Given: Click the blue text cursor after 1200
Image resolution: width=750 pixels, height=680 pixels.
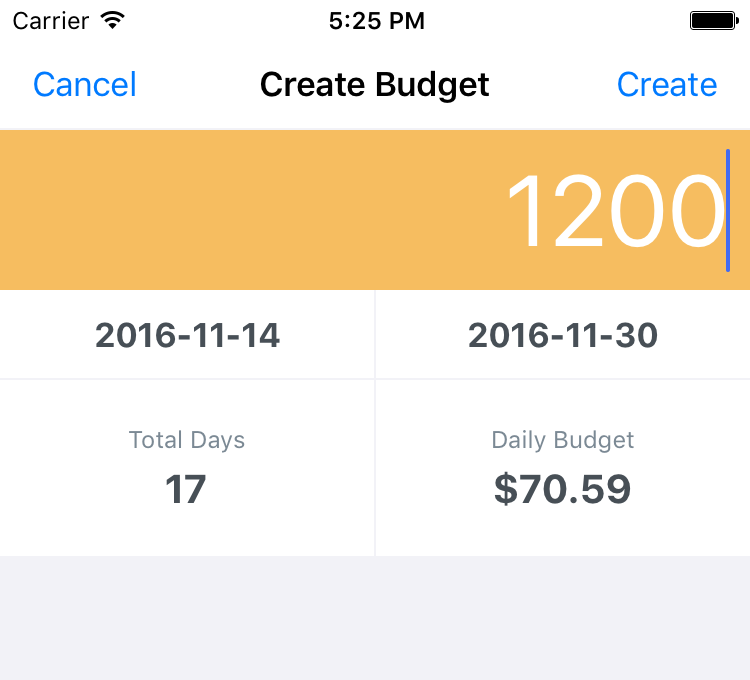Looking at the screenshot, I should (728, 210).
